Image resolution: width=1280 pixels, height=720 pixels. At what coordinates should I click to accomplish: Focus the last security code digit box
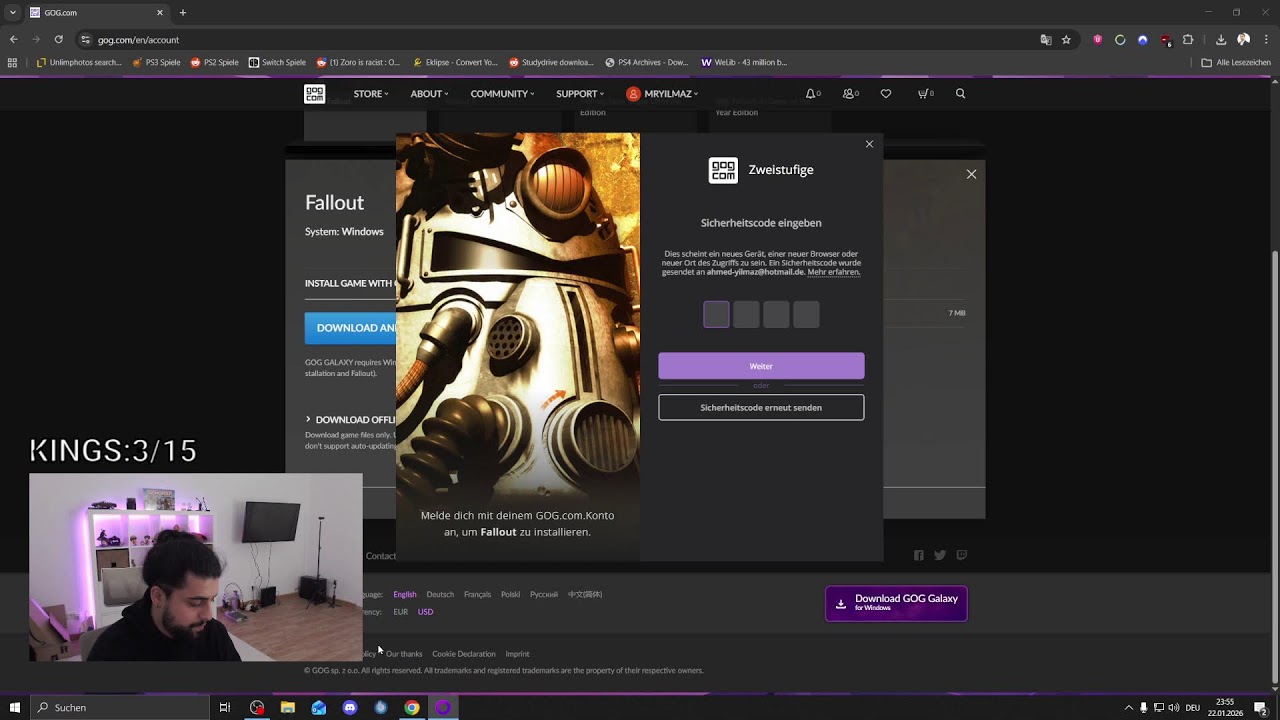(x=806, y=315)
